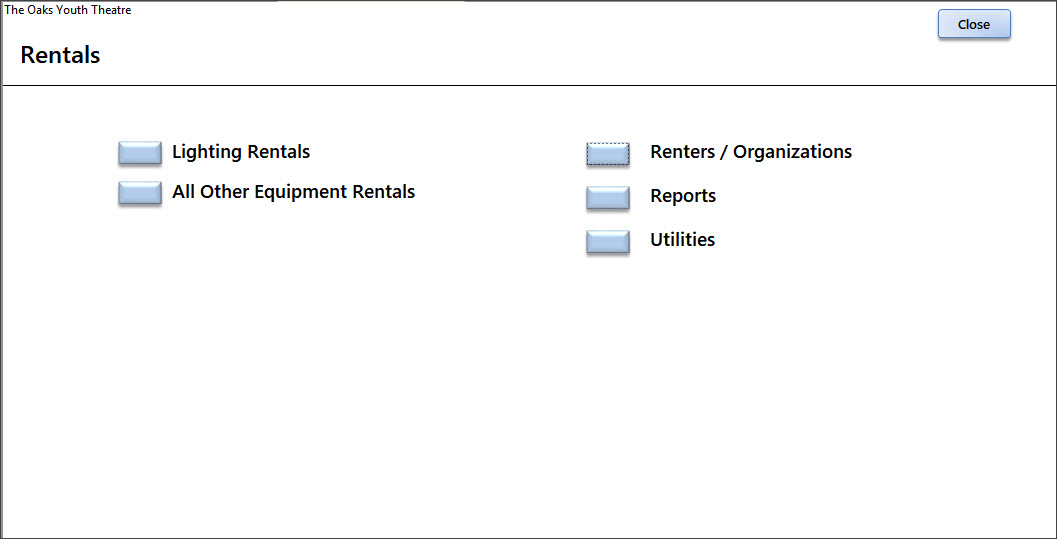This screenshot has height=539, width=1057.
Task: Open All Other Equipment Rentals via its blue button
Action: 140,193
